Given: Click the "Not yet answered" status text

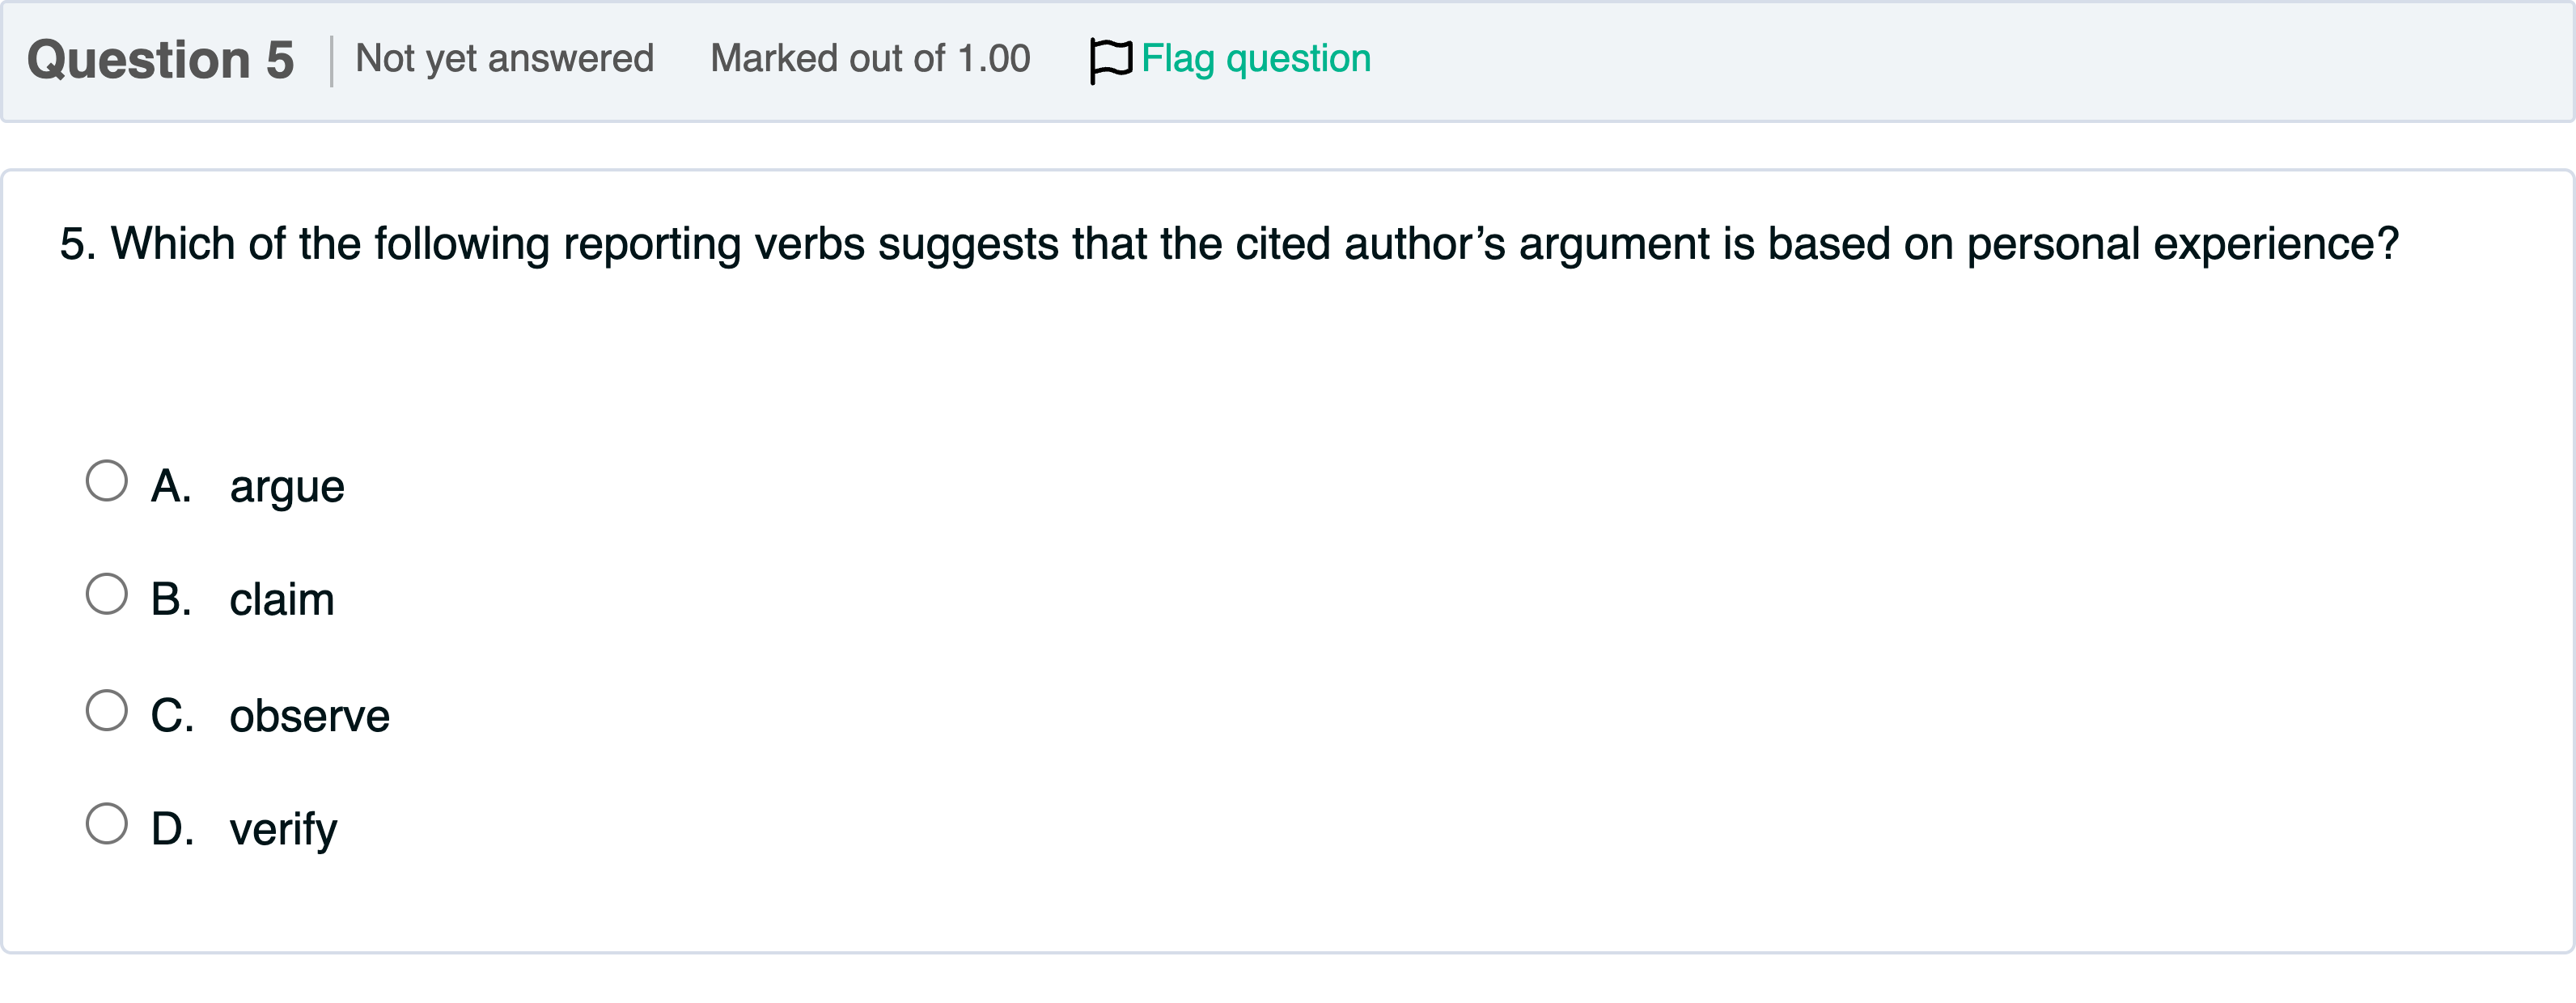Looking at the screenshot, I should (504, 59).
